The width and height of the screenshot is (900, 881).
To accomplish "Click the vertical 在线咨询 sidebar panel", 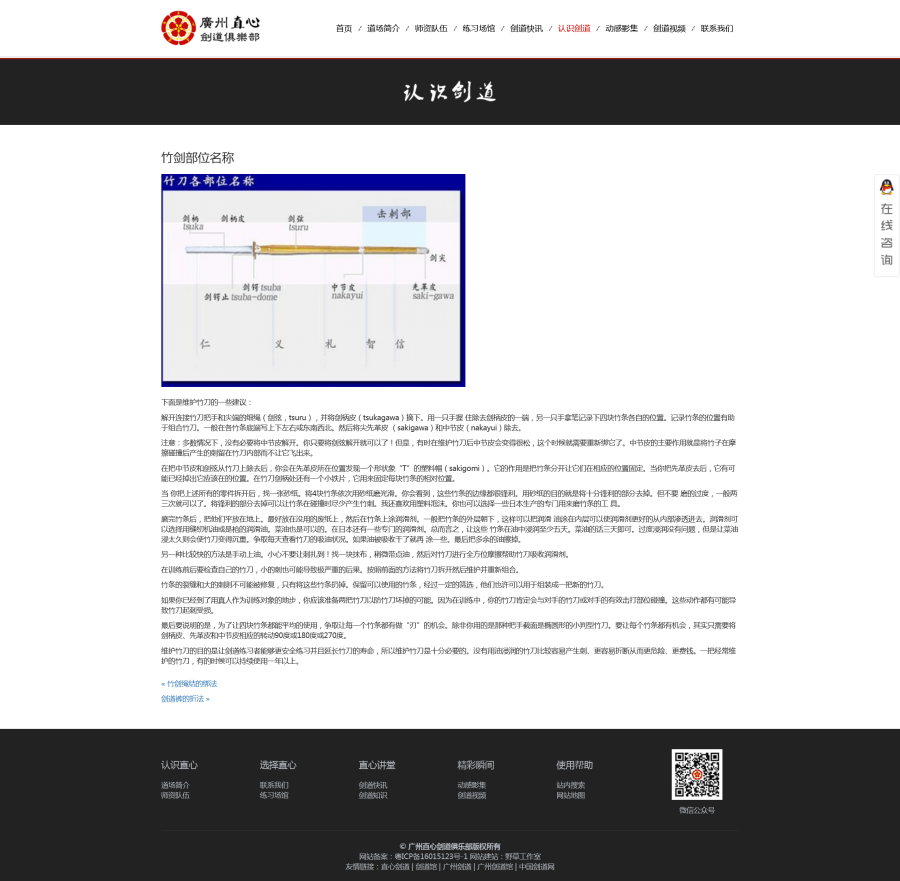I will tap(886, 234).
